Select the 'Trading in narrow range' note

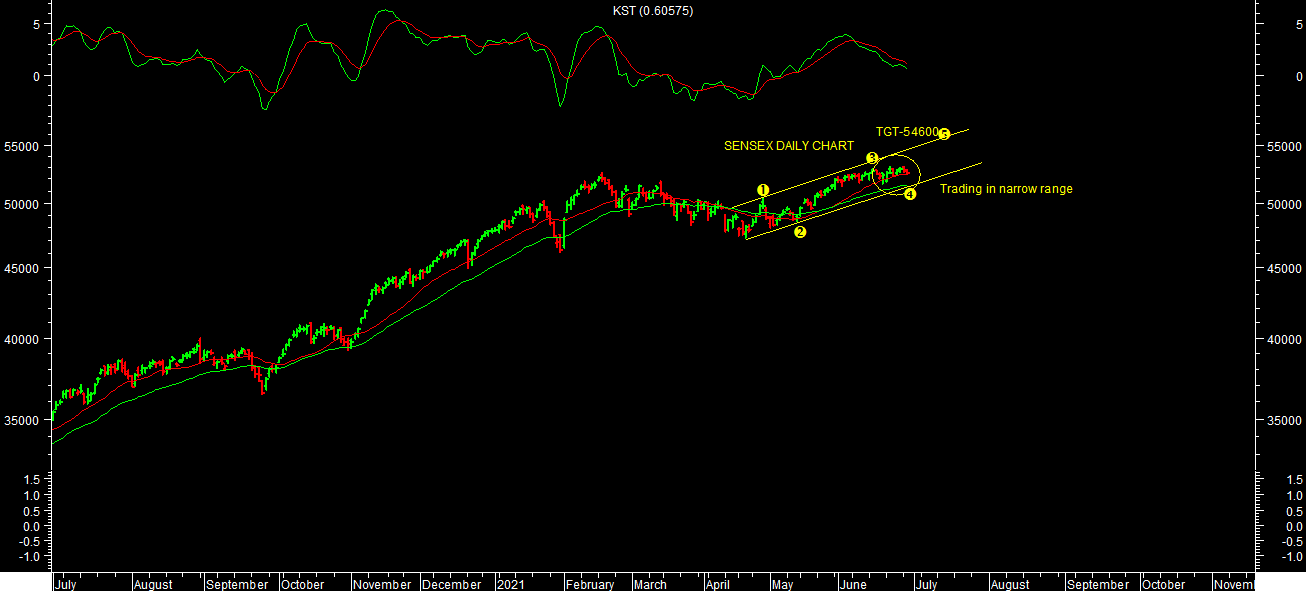click(1005, 189)
